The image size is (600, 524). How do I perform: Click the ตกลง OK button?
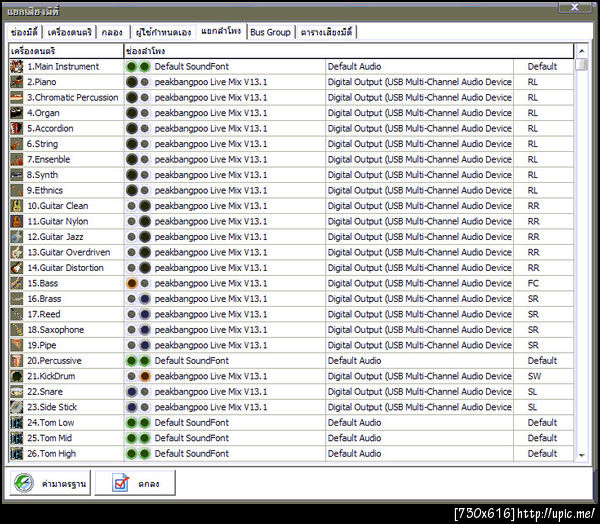(135, 483)
